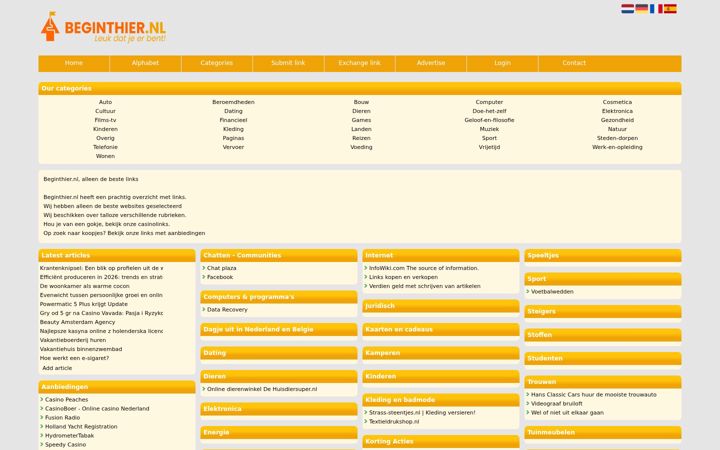Open the Data Recovery link

coord(227,310)
